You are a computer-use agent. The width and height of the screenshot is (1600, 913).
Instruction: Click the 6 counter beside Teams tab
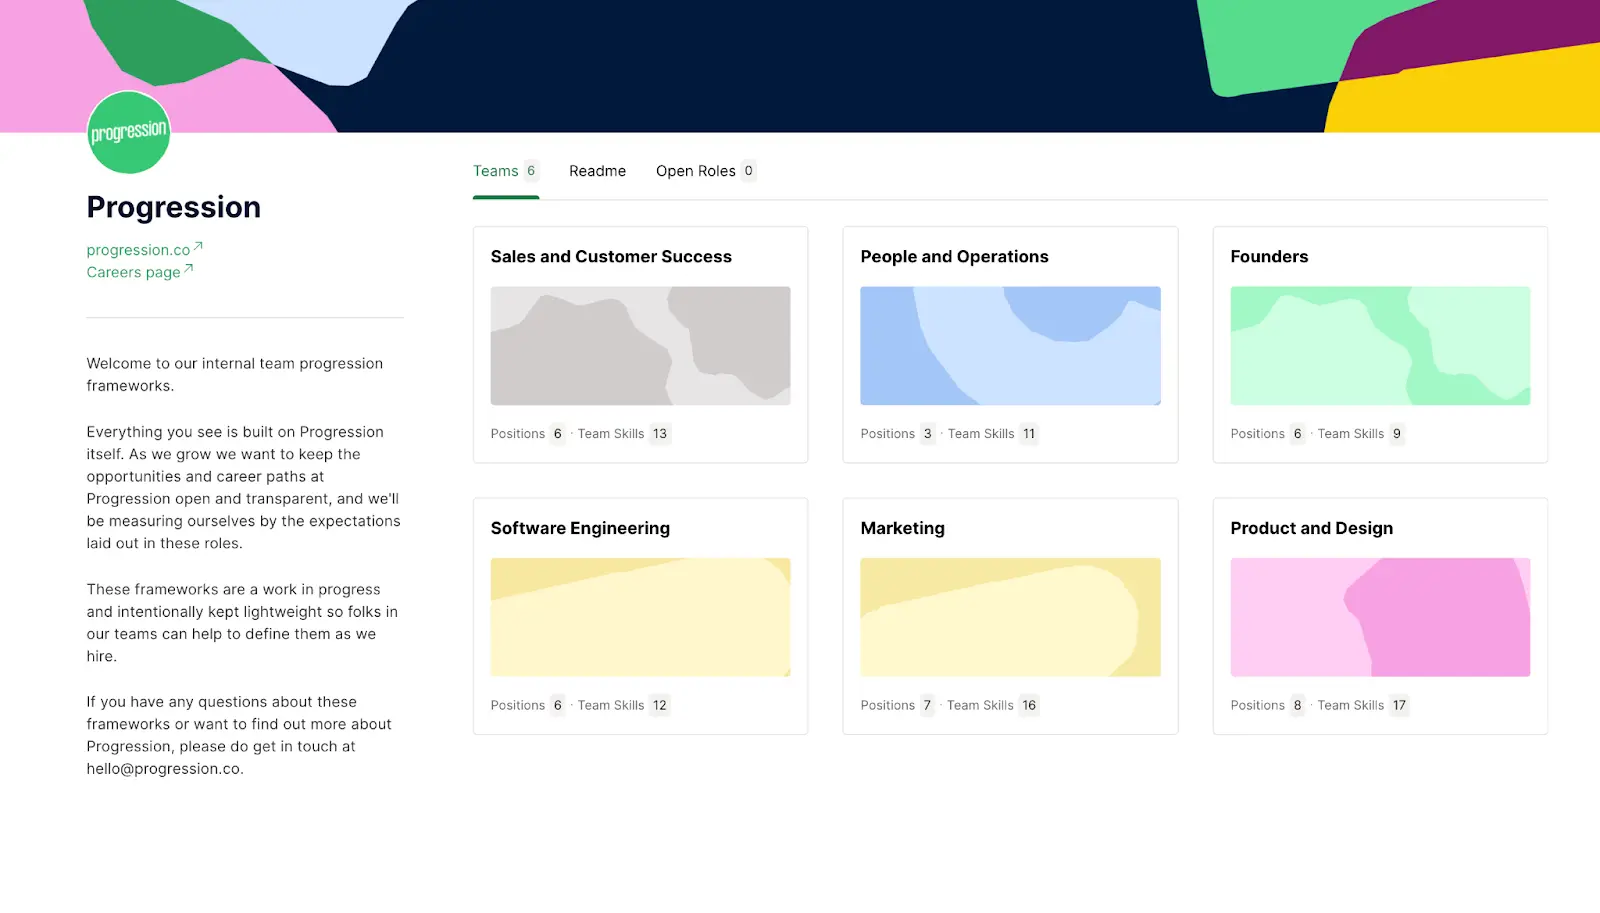tap(532, 170)
